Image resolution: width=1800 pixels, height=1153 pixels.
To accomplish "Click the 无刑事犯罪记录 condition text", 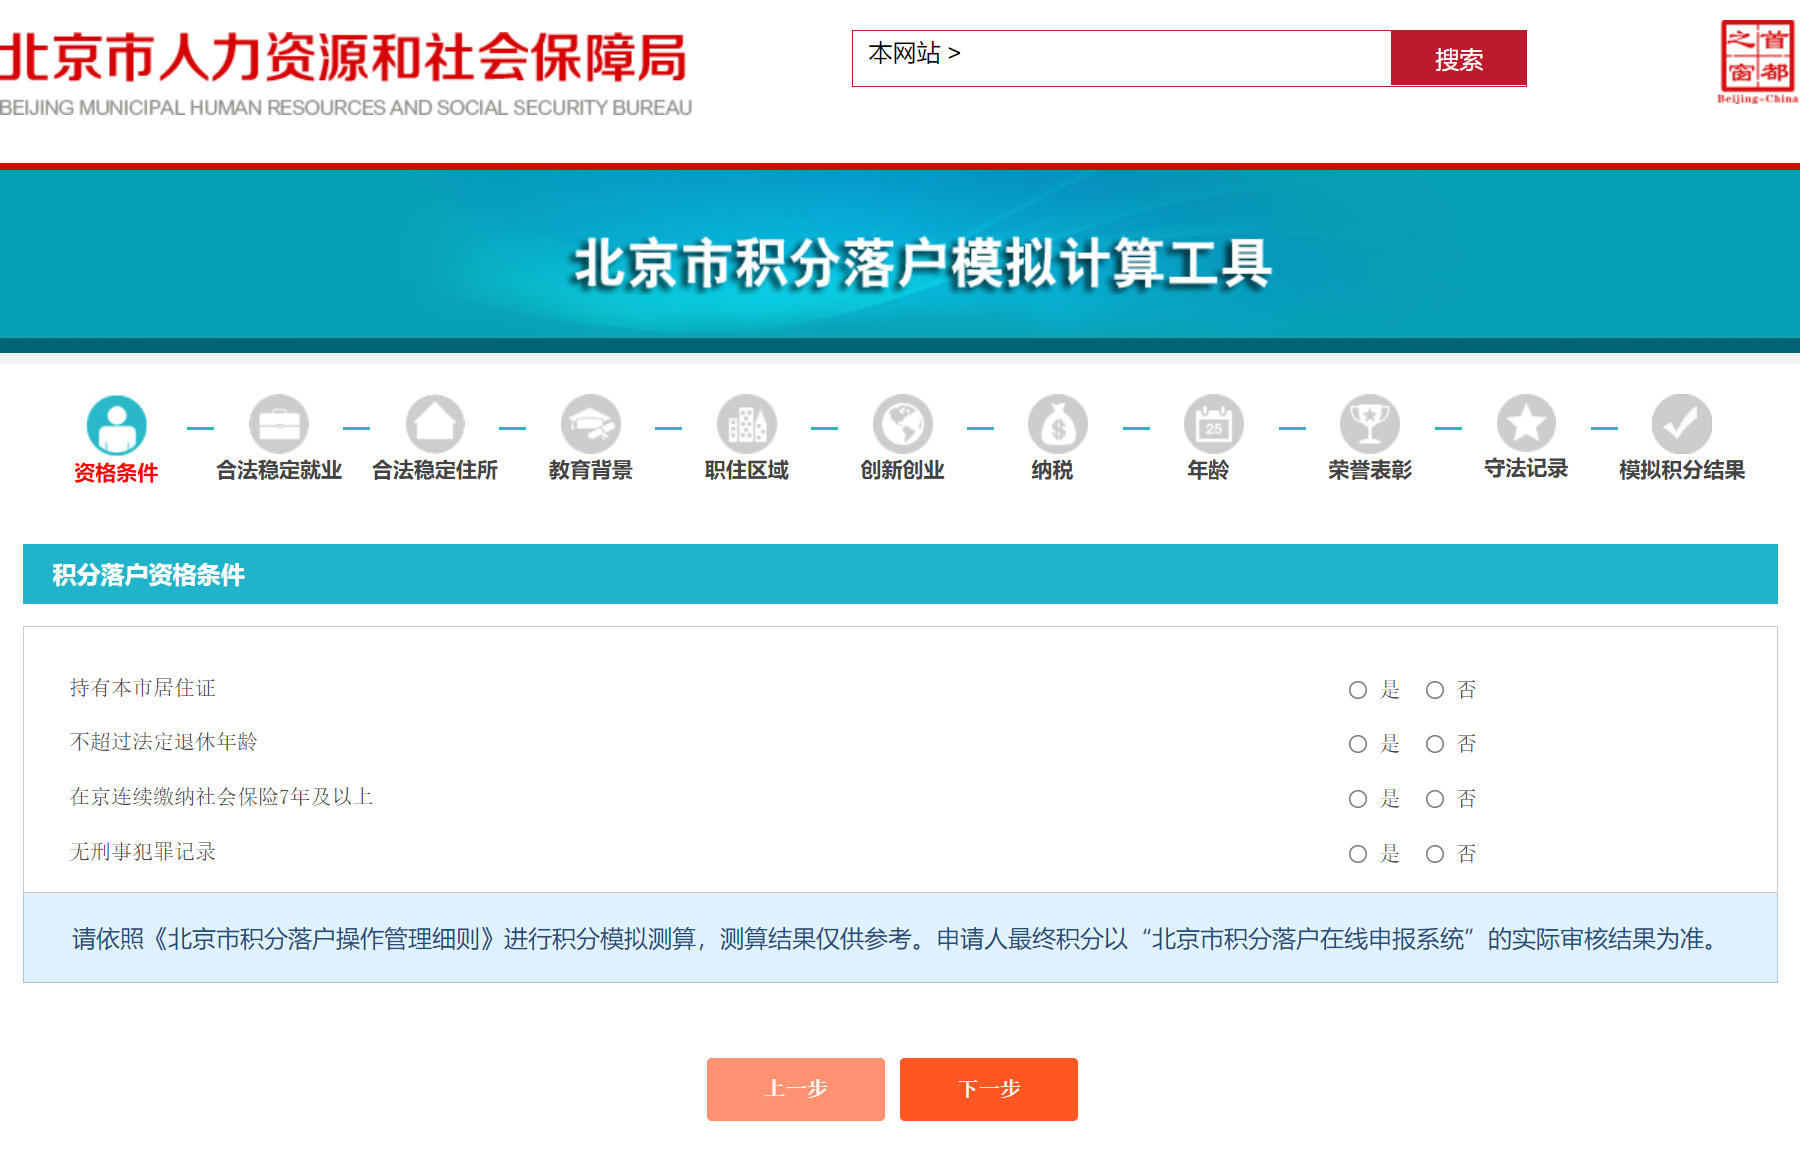I will point(143,852).
